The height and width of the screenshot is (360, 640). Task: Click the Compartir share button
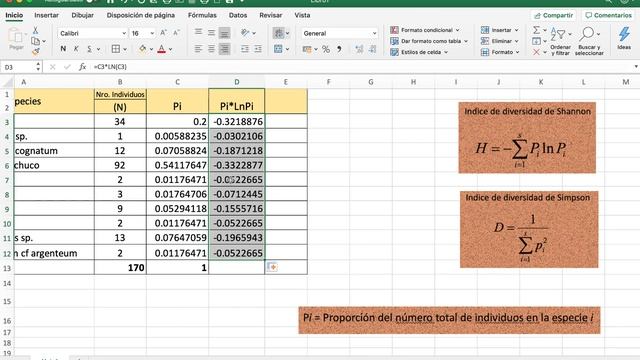click(x=553, y=16)
